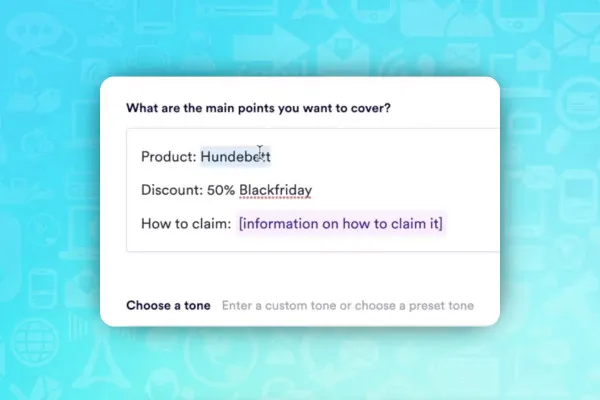Click the vertical bars icon beside the globe
600x400 pixels.
(x=78, y=327)
